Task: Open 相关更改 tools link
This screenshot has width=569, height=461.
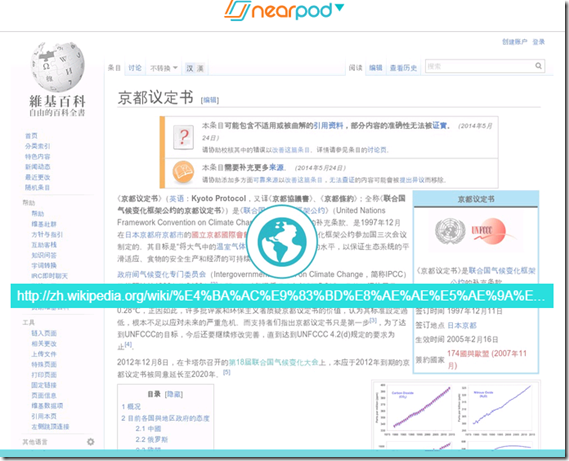Action: (x=44, y=343)
